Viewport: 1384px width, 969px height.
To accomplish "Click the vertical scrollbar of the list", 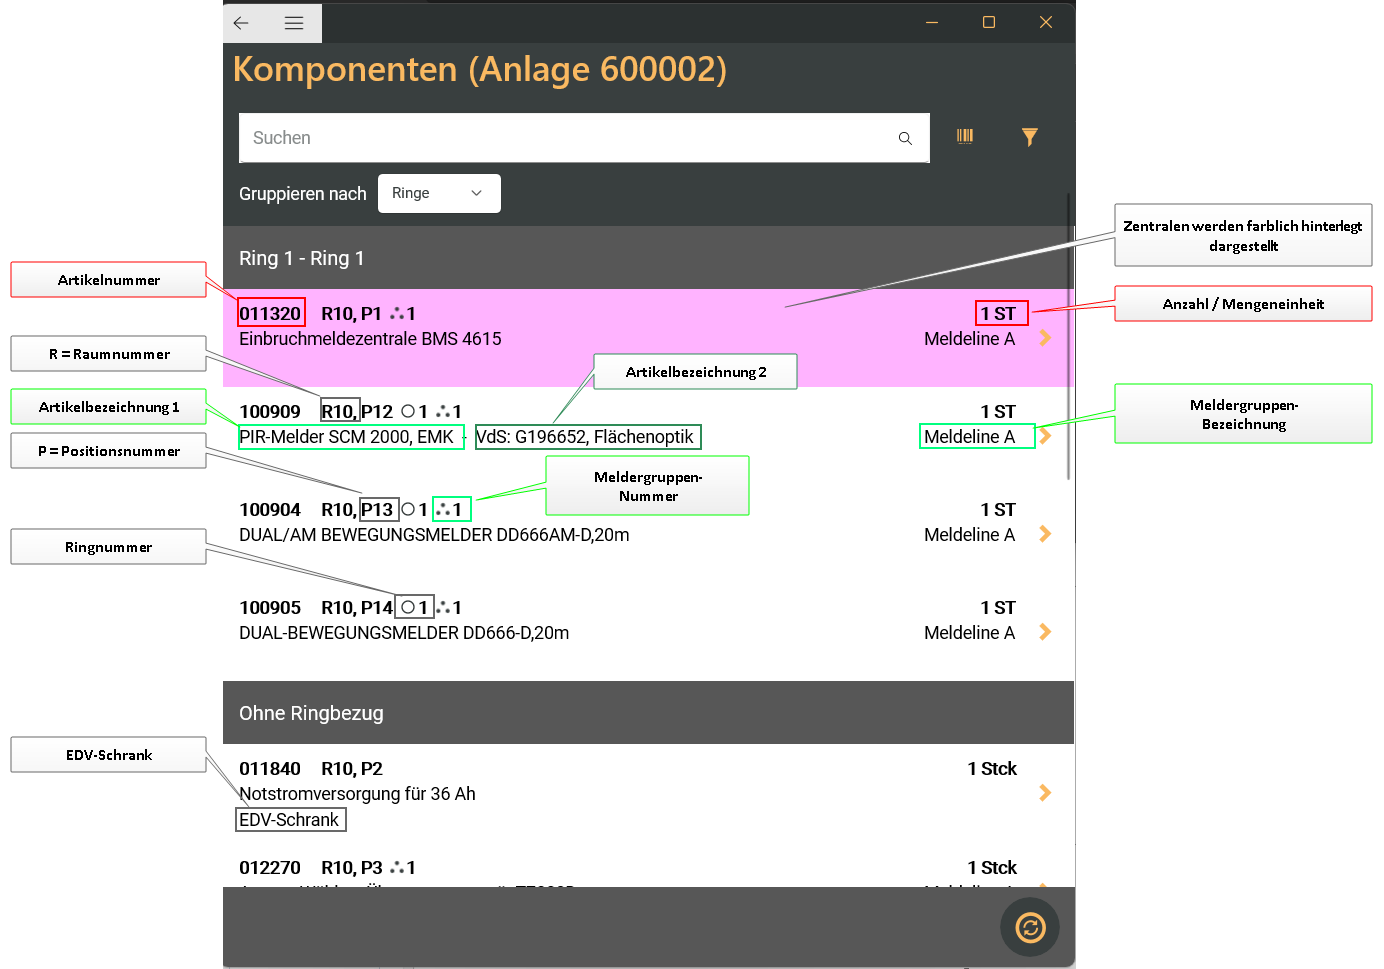I will 1069,340.
